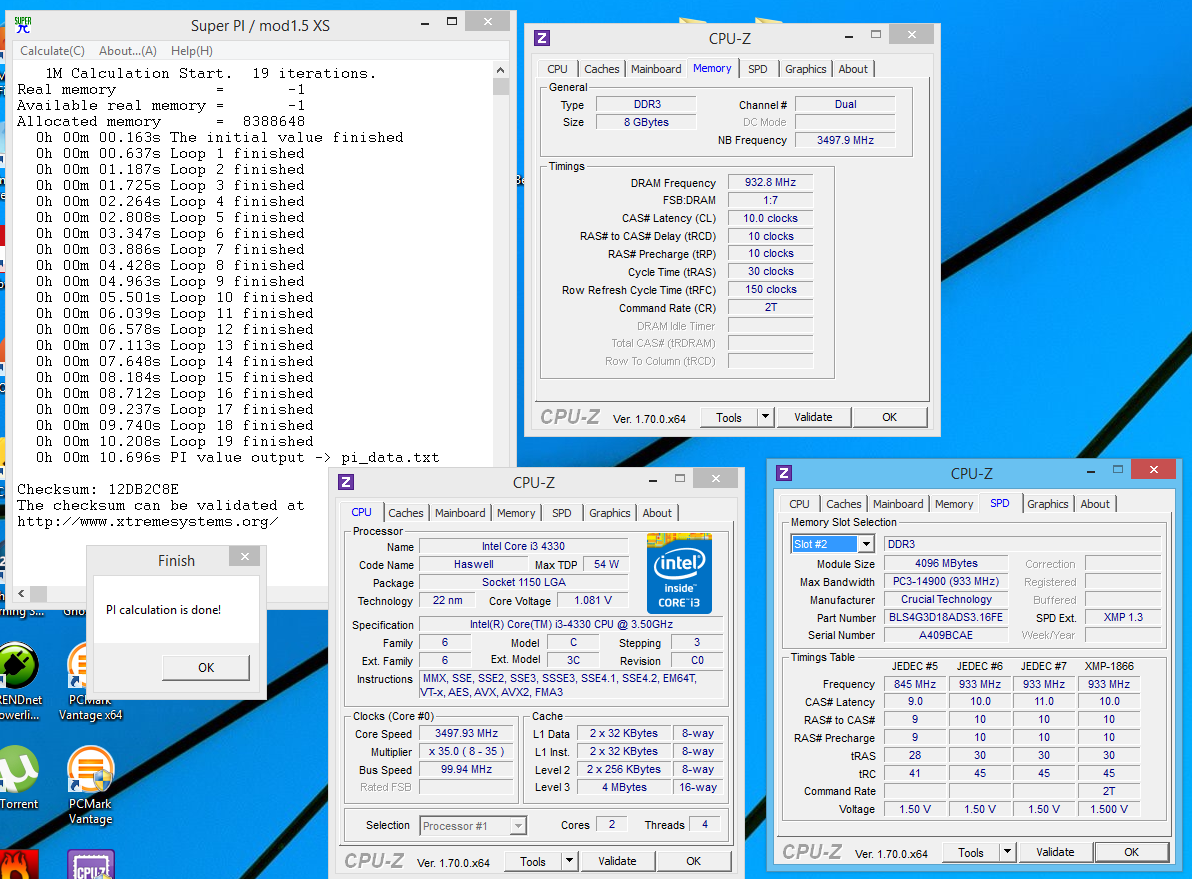Viewport: 1192px width, 879px height.
Task: Click the Checksum: 12DB2C8E line
Action: coord(98,489)
